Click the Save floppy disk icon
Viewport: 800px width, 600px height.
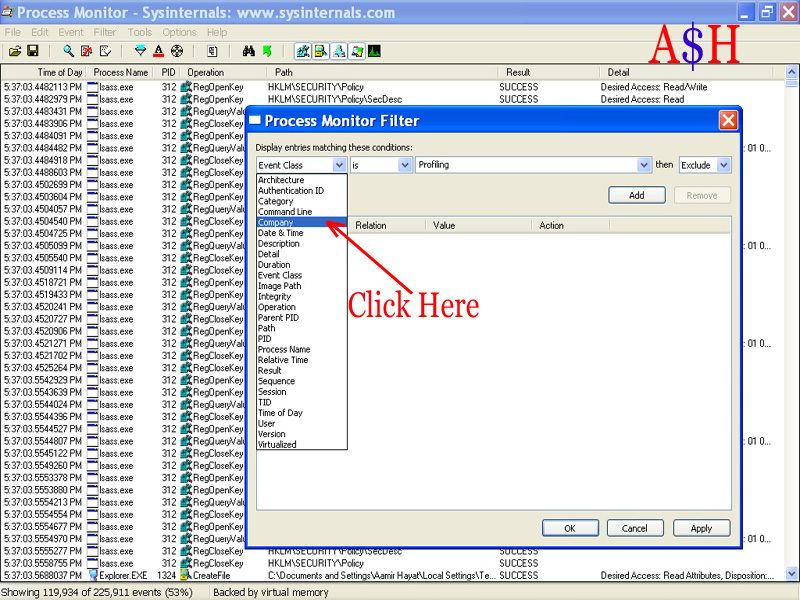(33, 51)
